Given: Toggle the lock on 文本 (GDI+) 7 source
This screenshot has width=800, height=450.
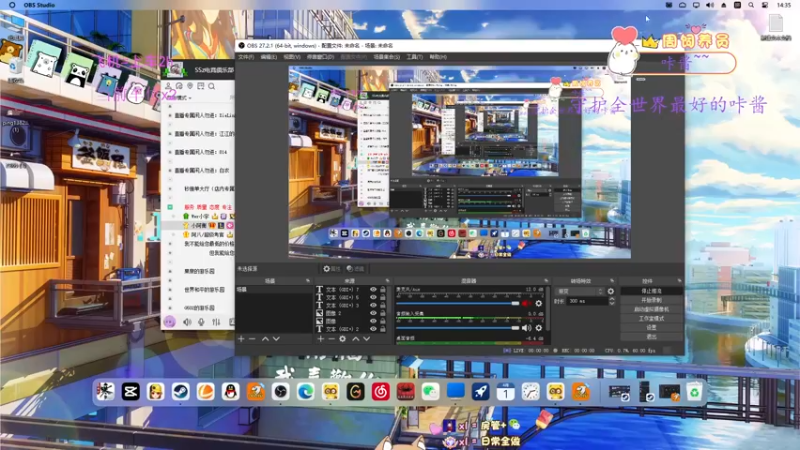Looking at the screenshot, I should [x=383, y=289].
